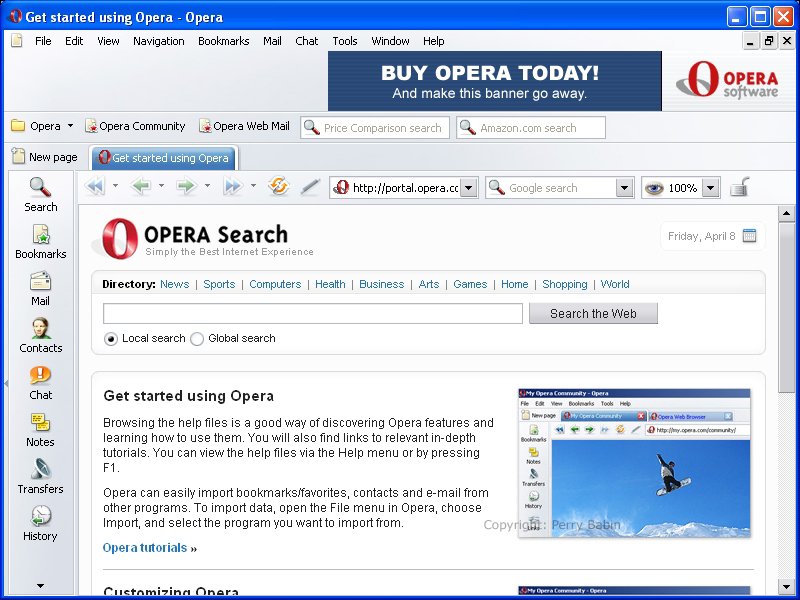Open the Opera Web Mail bookmark
Viewport: 800px width, 600px height.
tap(244, 126)
